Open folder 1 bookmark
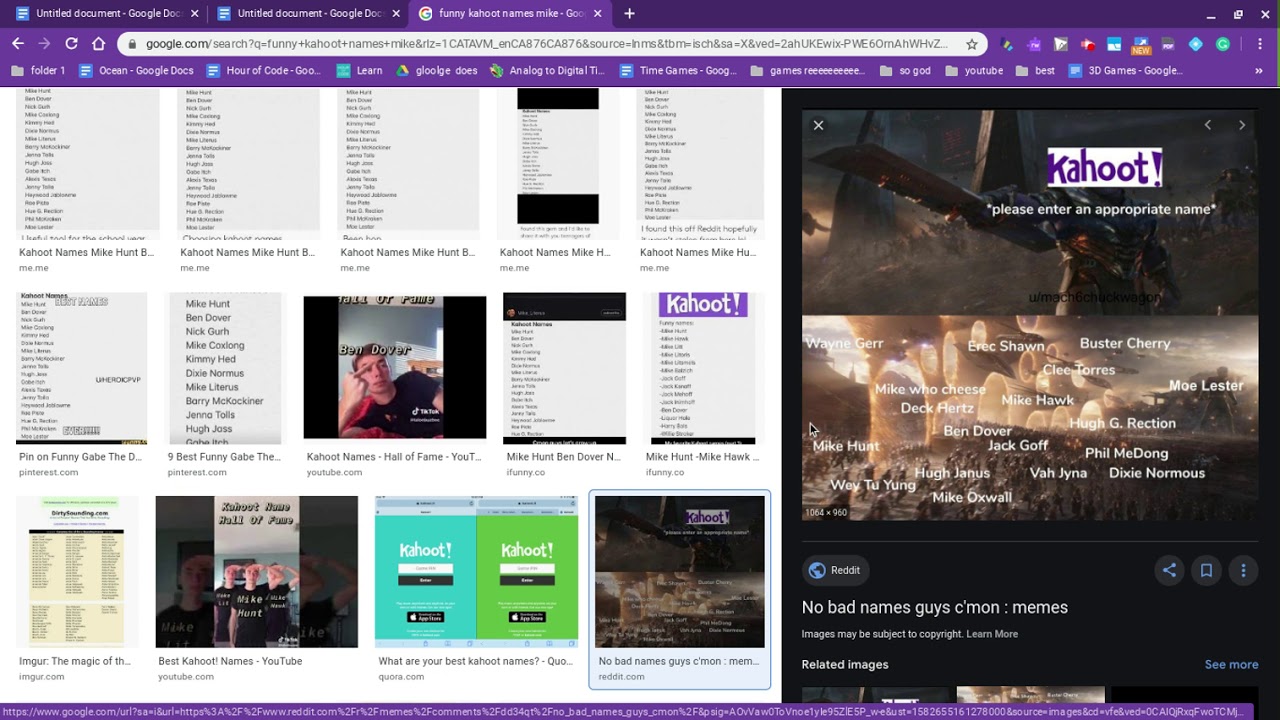Screen dimensions: 1280x720 [x=39, y=71]
